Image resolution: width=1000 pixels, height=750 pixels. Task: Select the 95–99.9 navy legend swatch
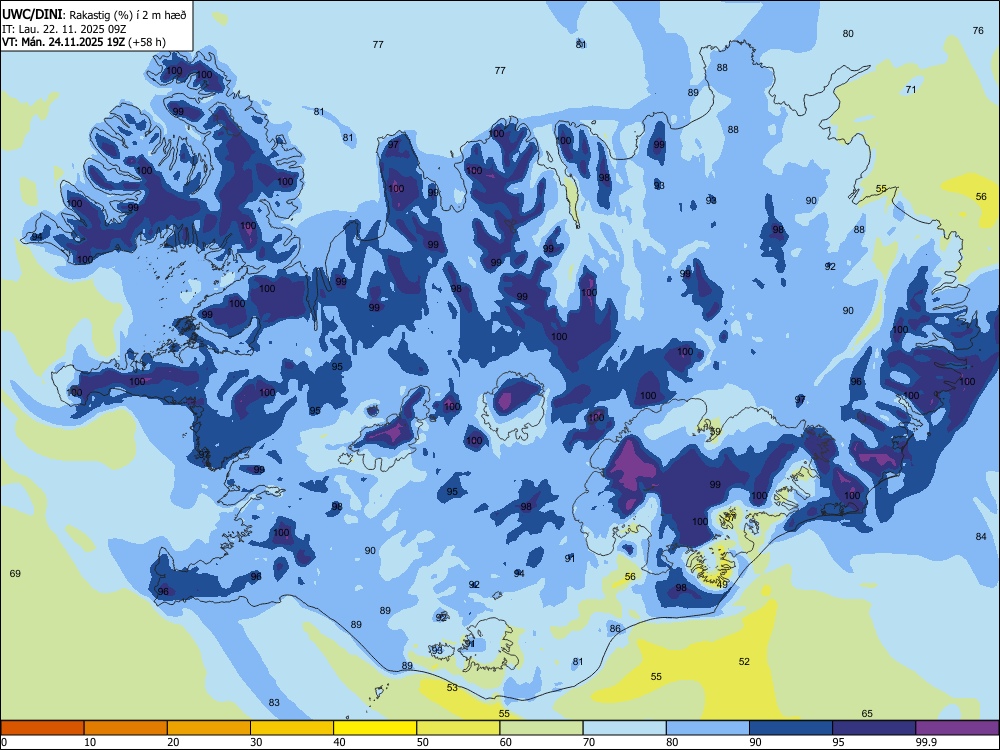(874, 728)
